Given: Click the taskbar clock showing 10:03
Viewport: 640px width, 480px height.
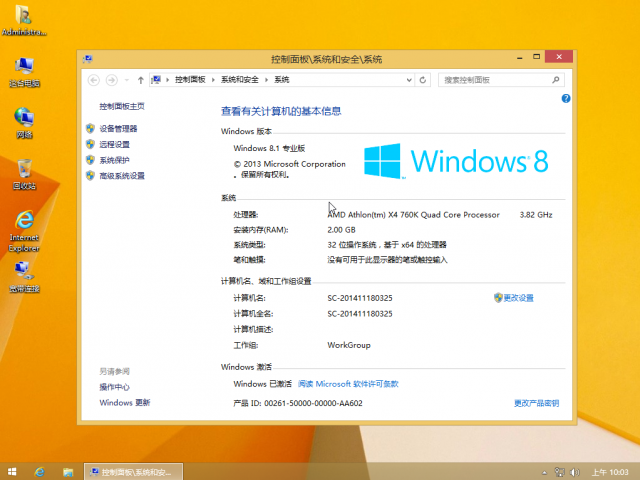Looking at the screenshot, I should pyautogui.click(x=610, y=472).
